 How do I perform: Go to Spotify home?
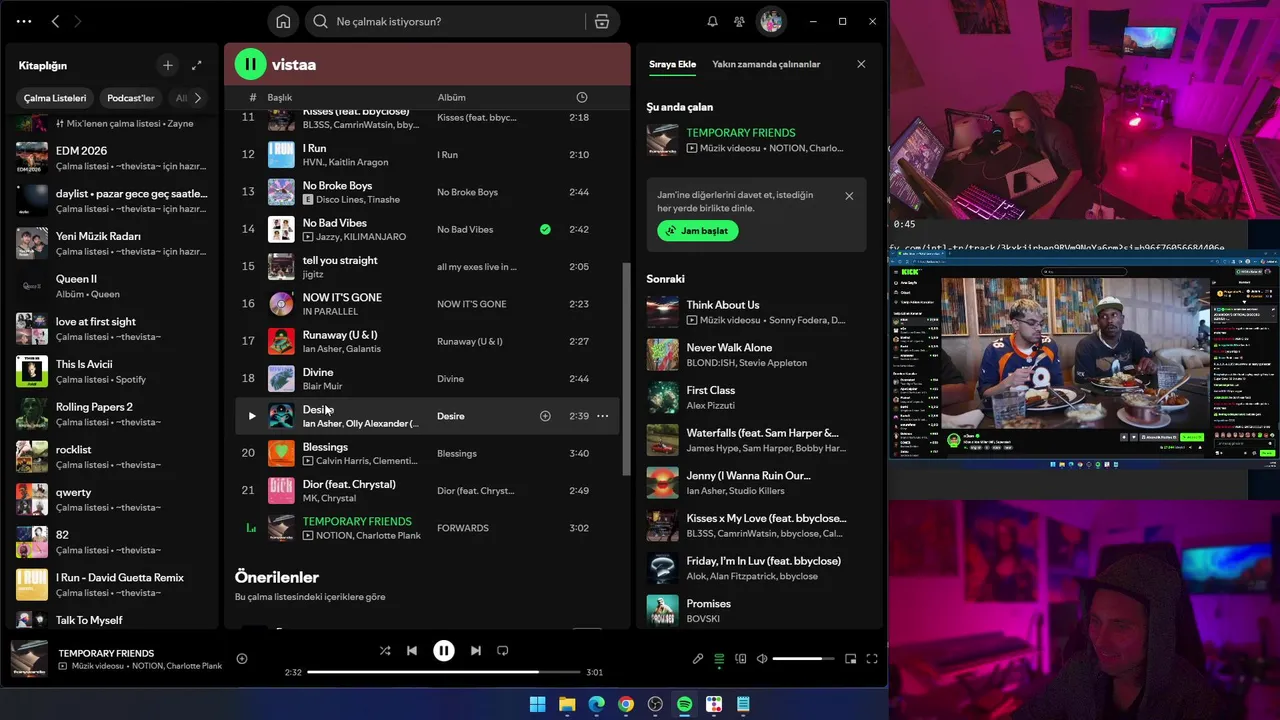coord(283,21)
